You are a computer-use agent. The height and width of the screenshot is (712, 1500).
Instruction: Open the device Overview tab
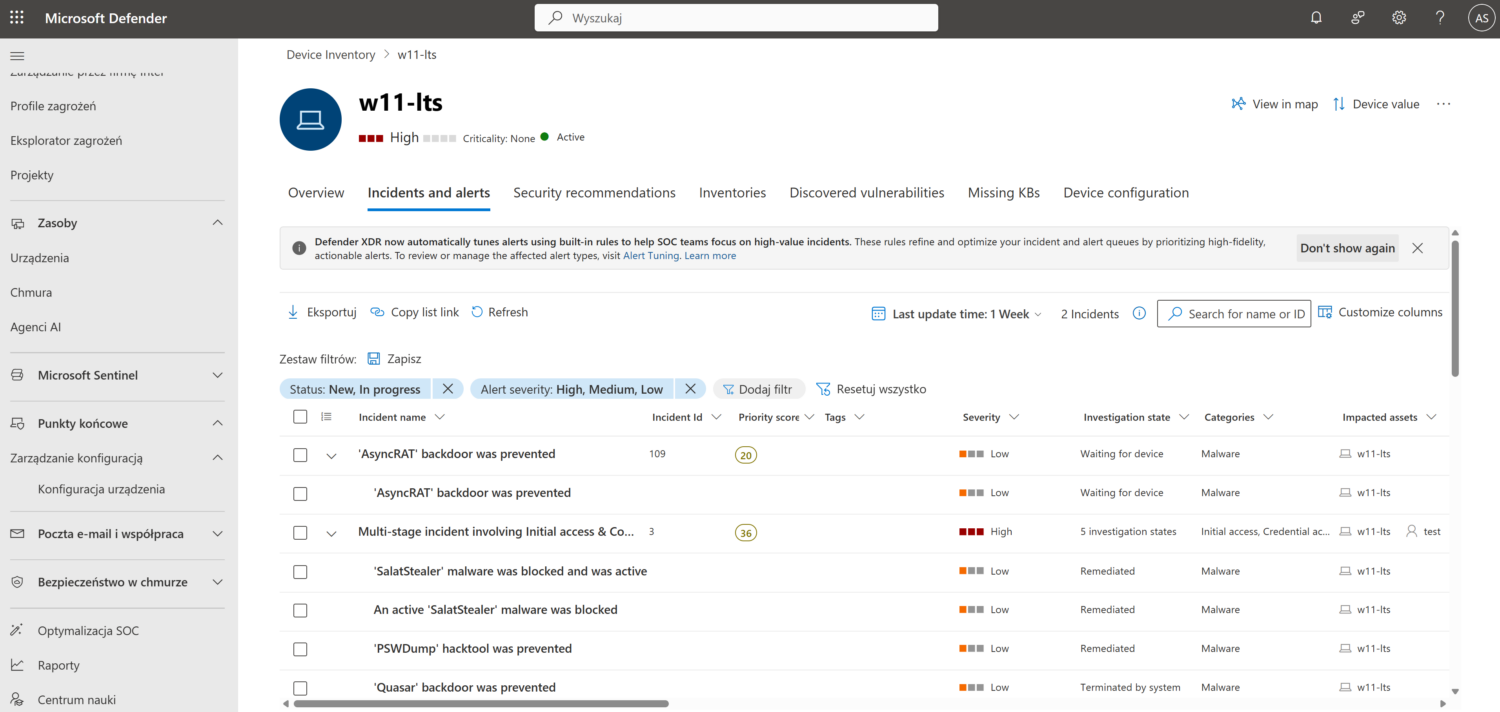316,192
